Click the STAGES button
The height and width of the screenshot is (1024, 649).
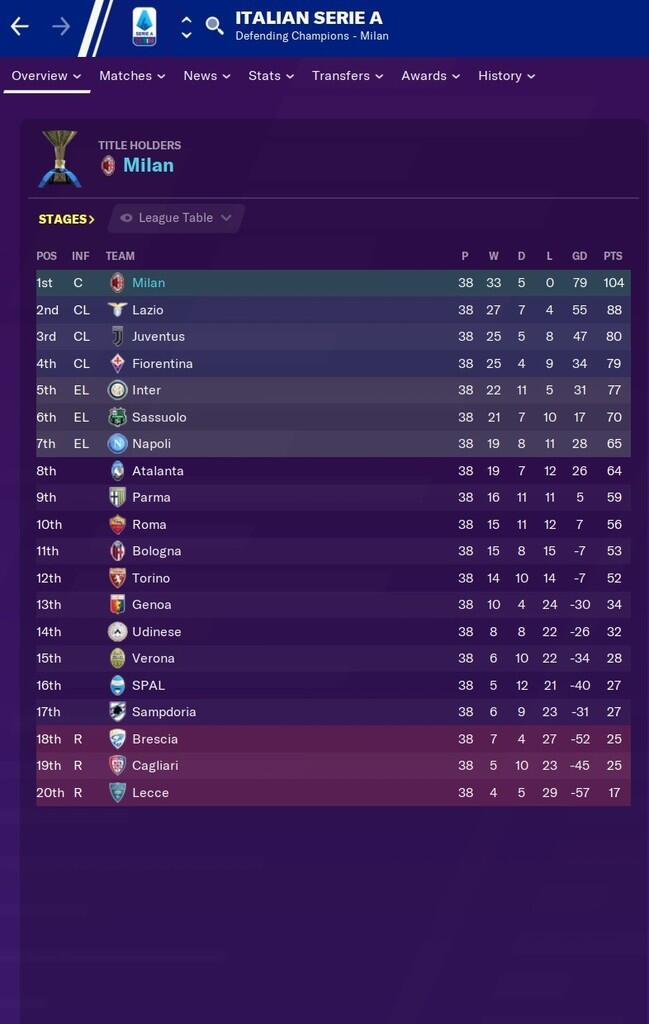coord(66,219)
